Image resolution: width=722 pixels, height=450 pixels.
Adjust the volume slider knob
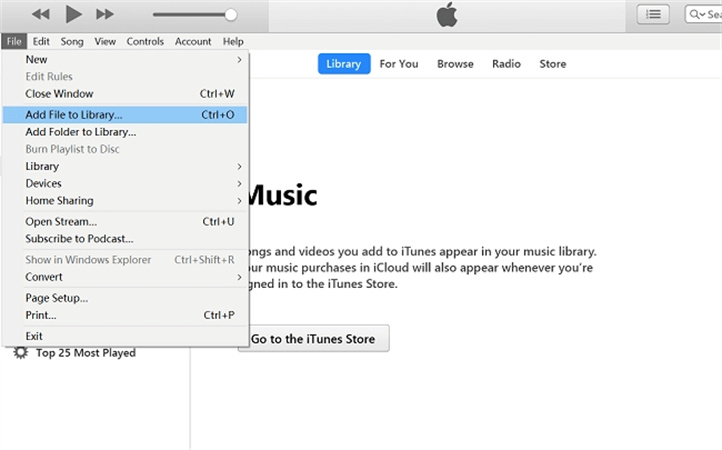[231, 14]
